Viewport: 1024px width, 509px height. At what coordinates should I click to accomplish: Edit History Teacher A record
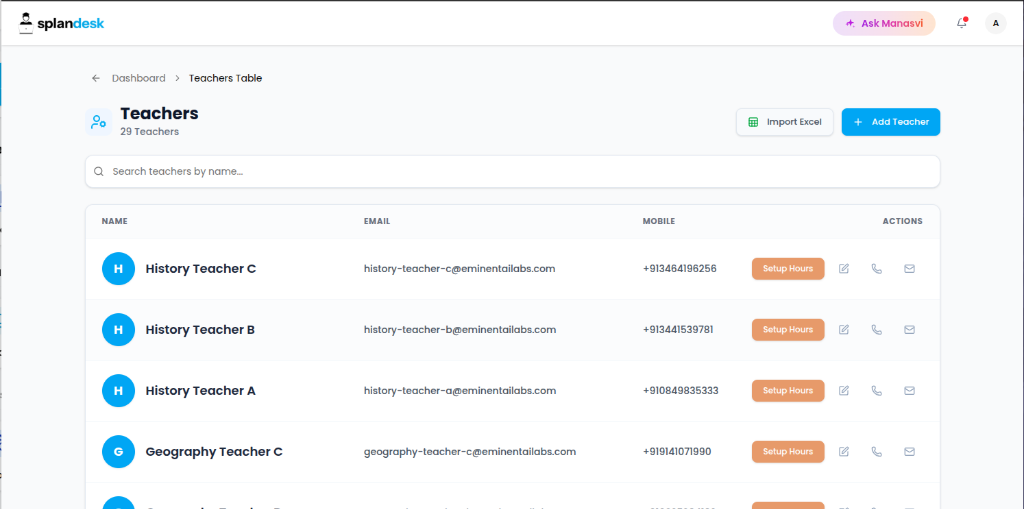click(844, 391)
